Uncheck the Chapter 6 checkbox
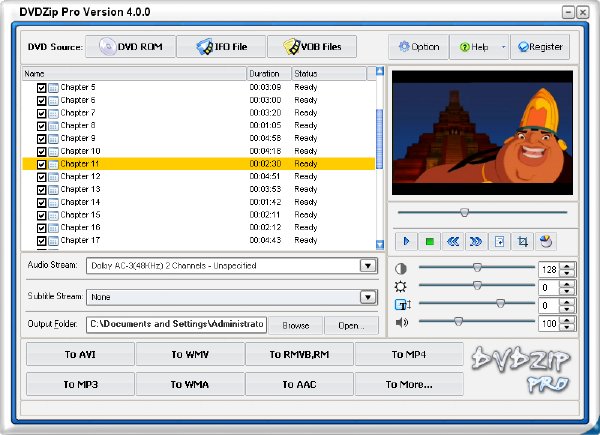The image size is (600, 435). tap(41, 101)
